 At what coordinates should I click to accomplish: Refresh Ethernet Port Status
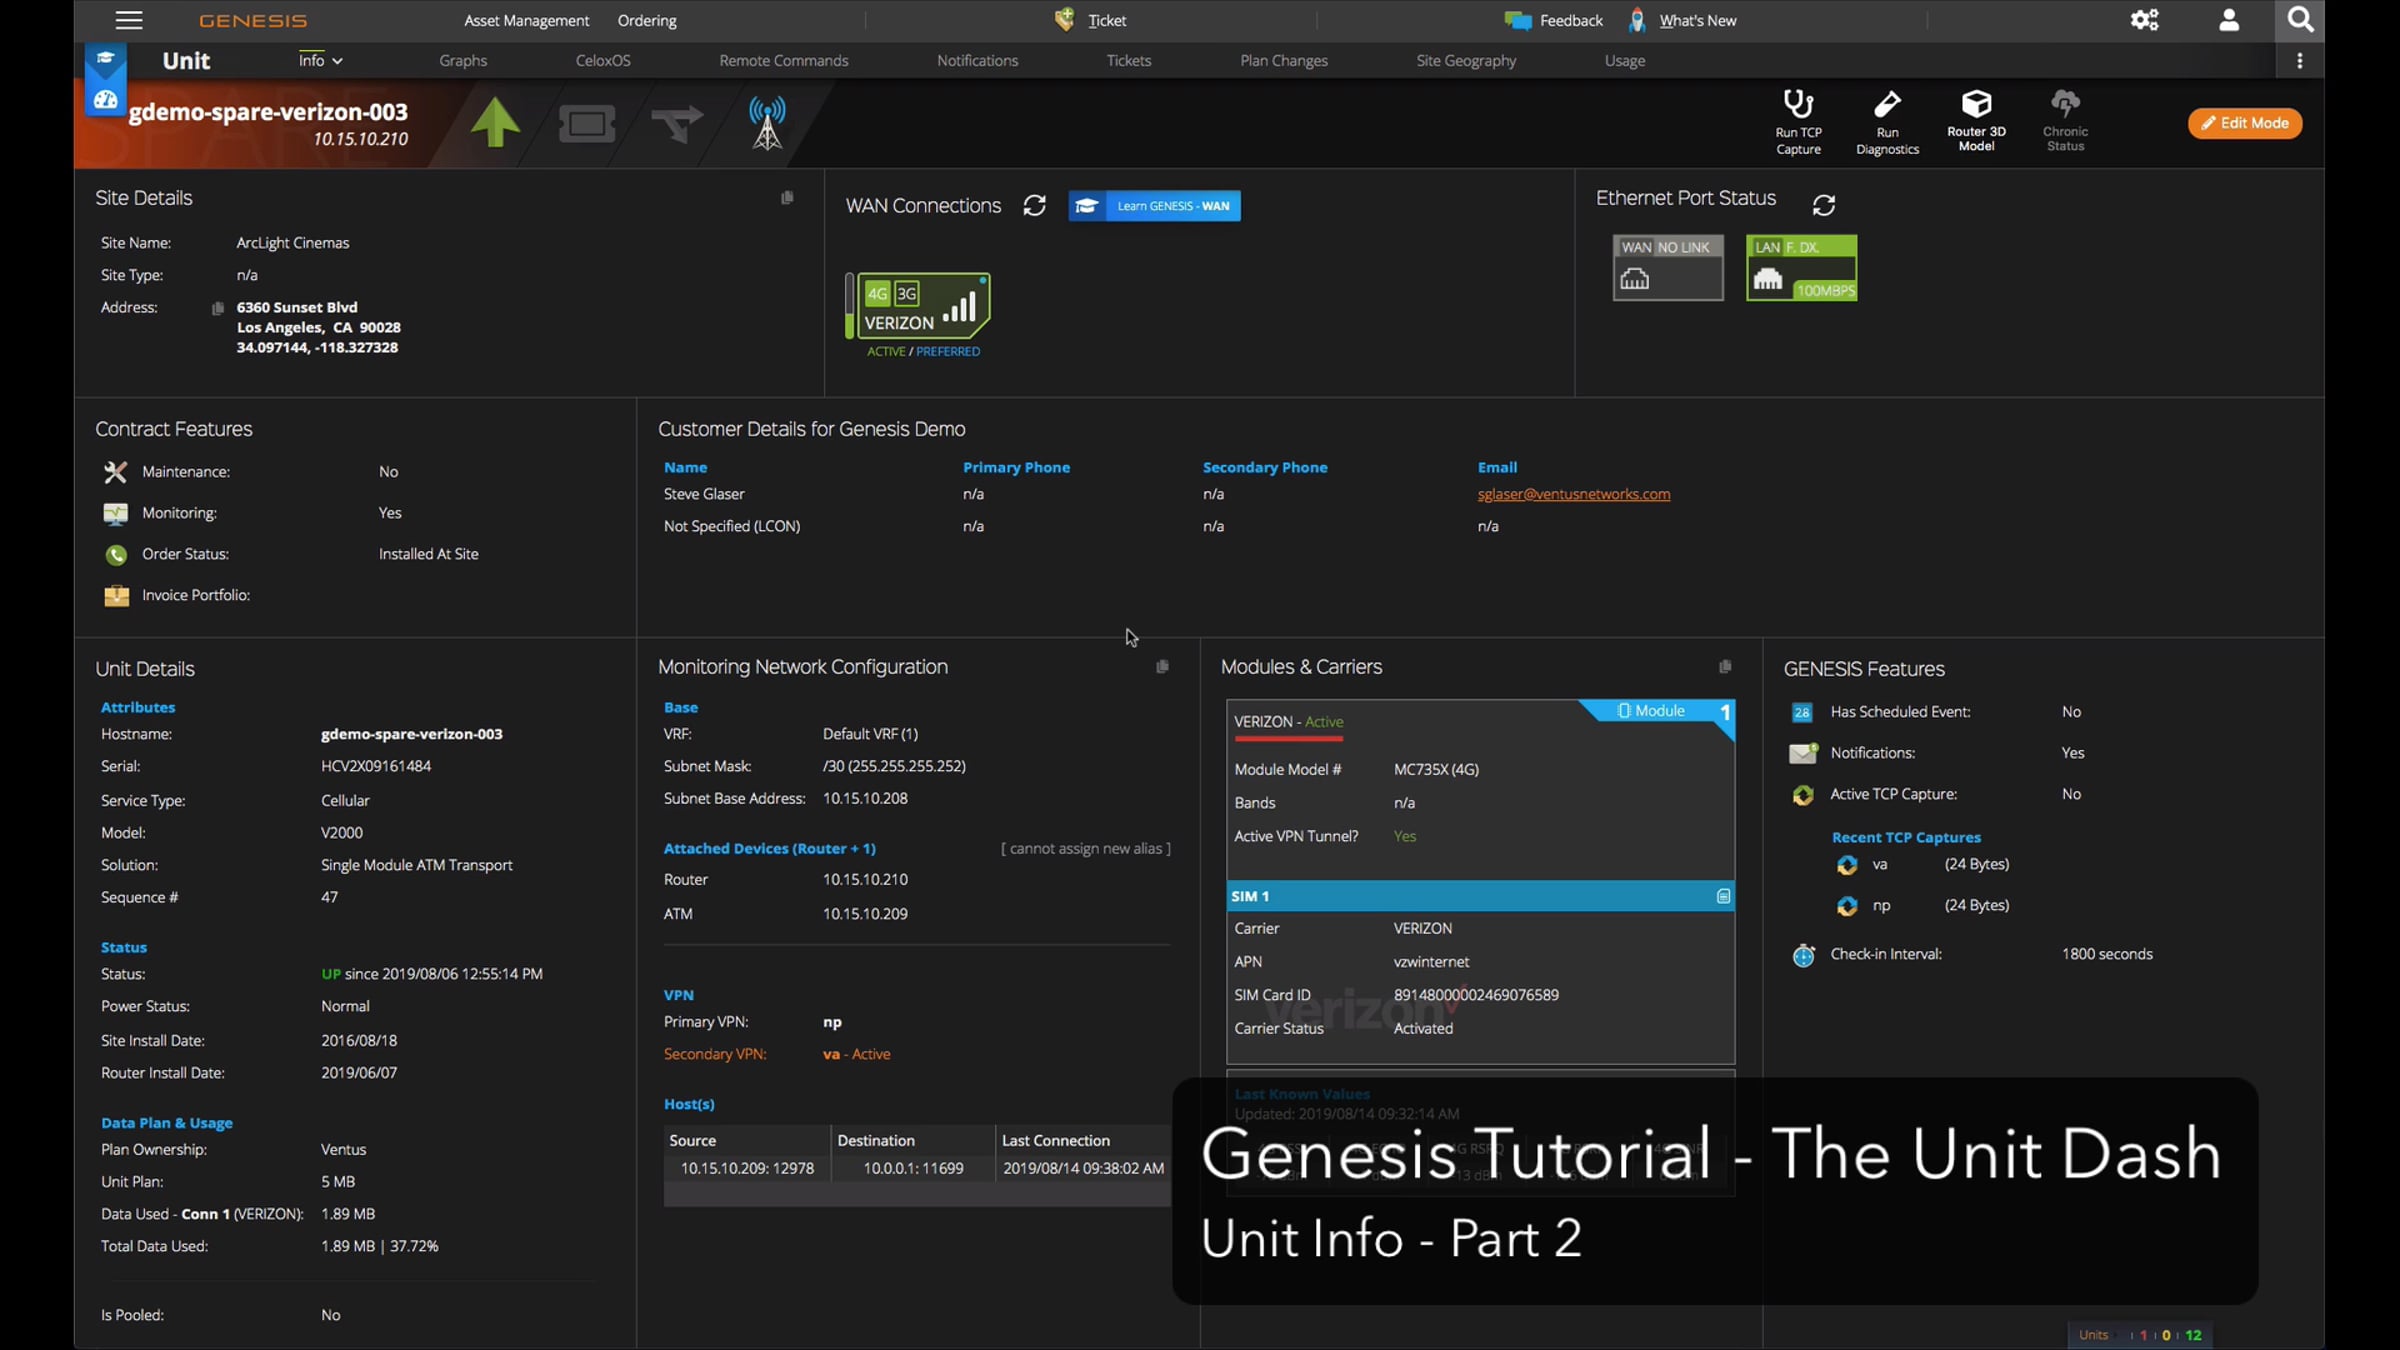tap(1823, 205)
